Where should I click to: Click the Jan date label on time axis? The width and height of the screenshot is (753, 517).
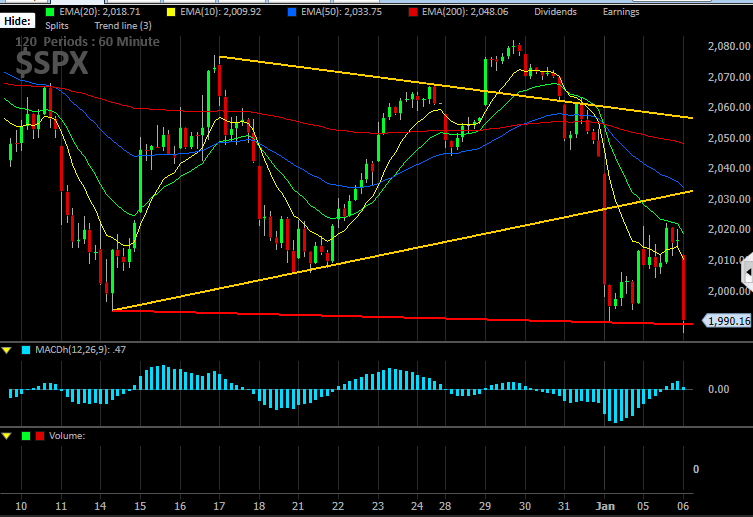(605, 506)
